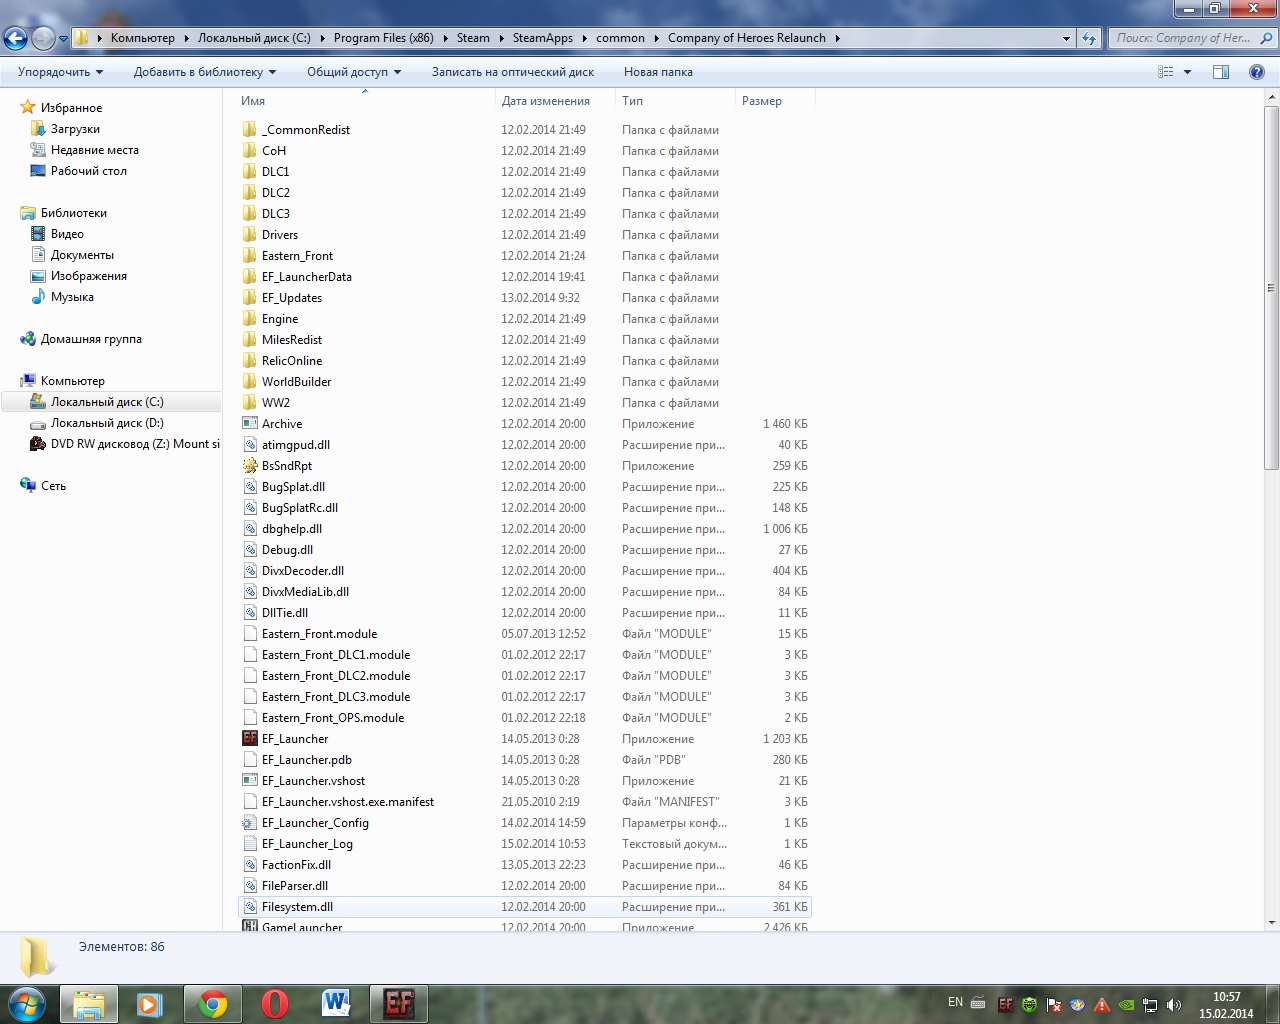Create a folder with Новая папка

click(x=658, y=72)
